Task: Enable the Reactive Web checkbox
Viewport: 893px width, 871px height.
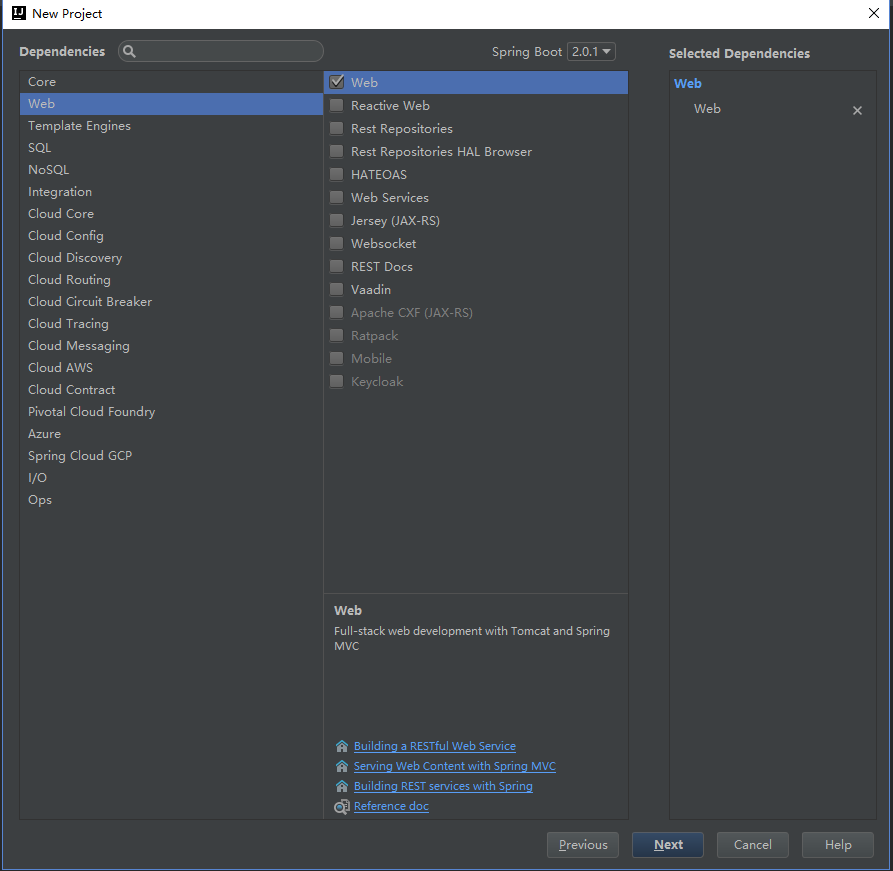Action: (337, 106)
